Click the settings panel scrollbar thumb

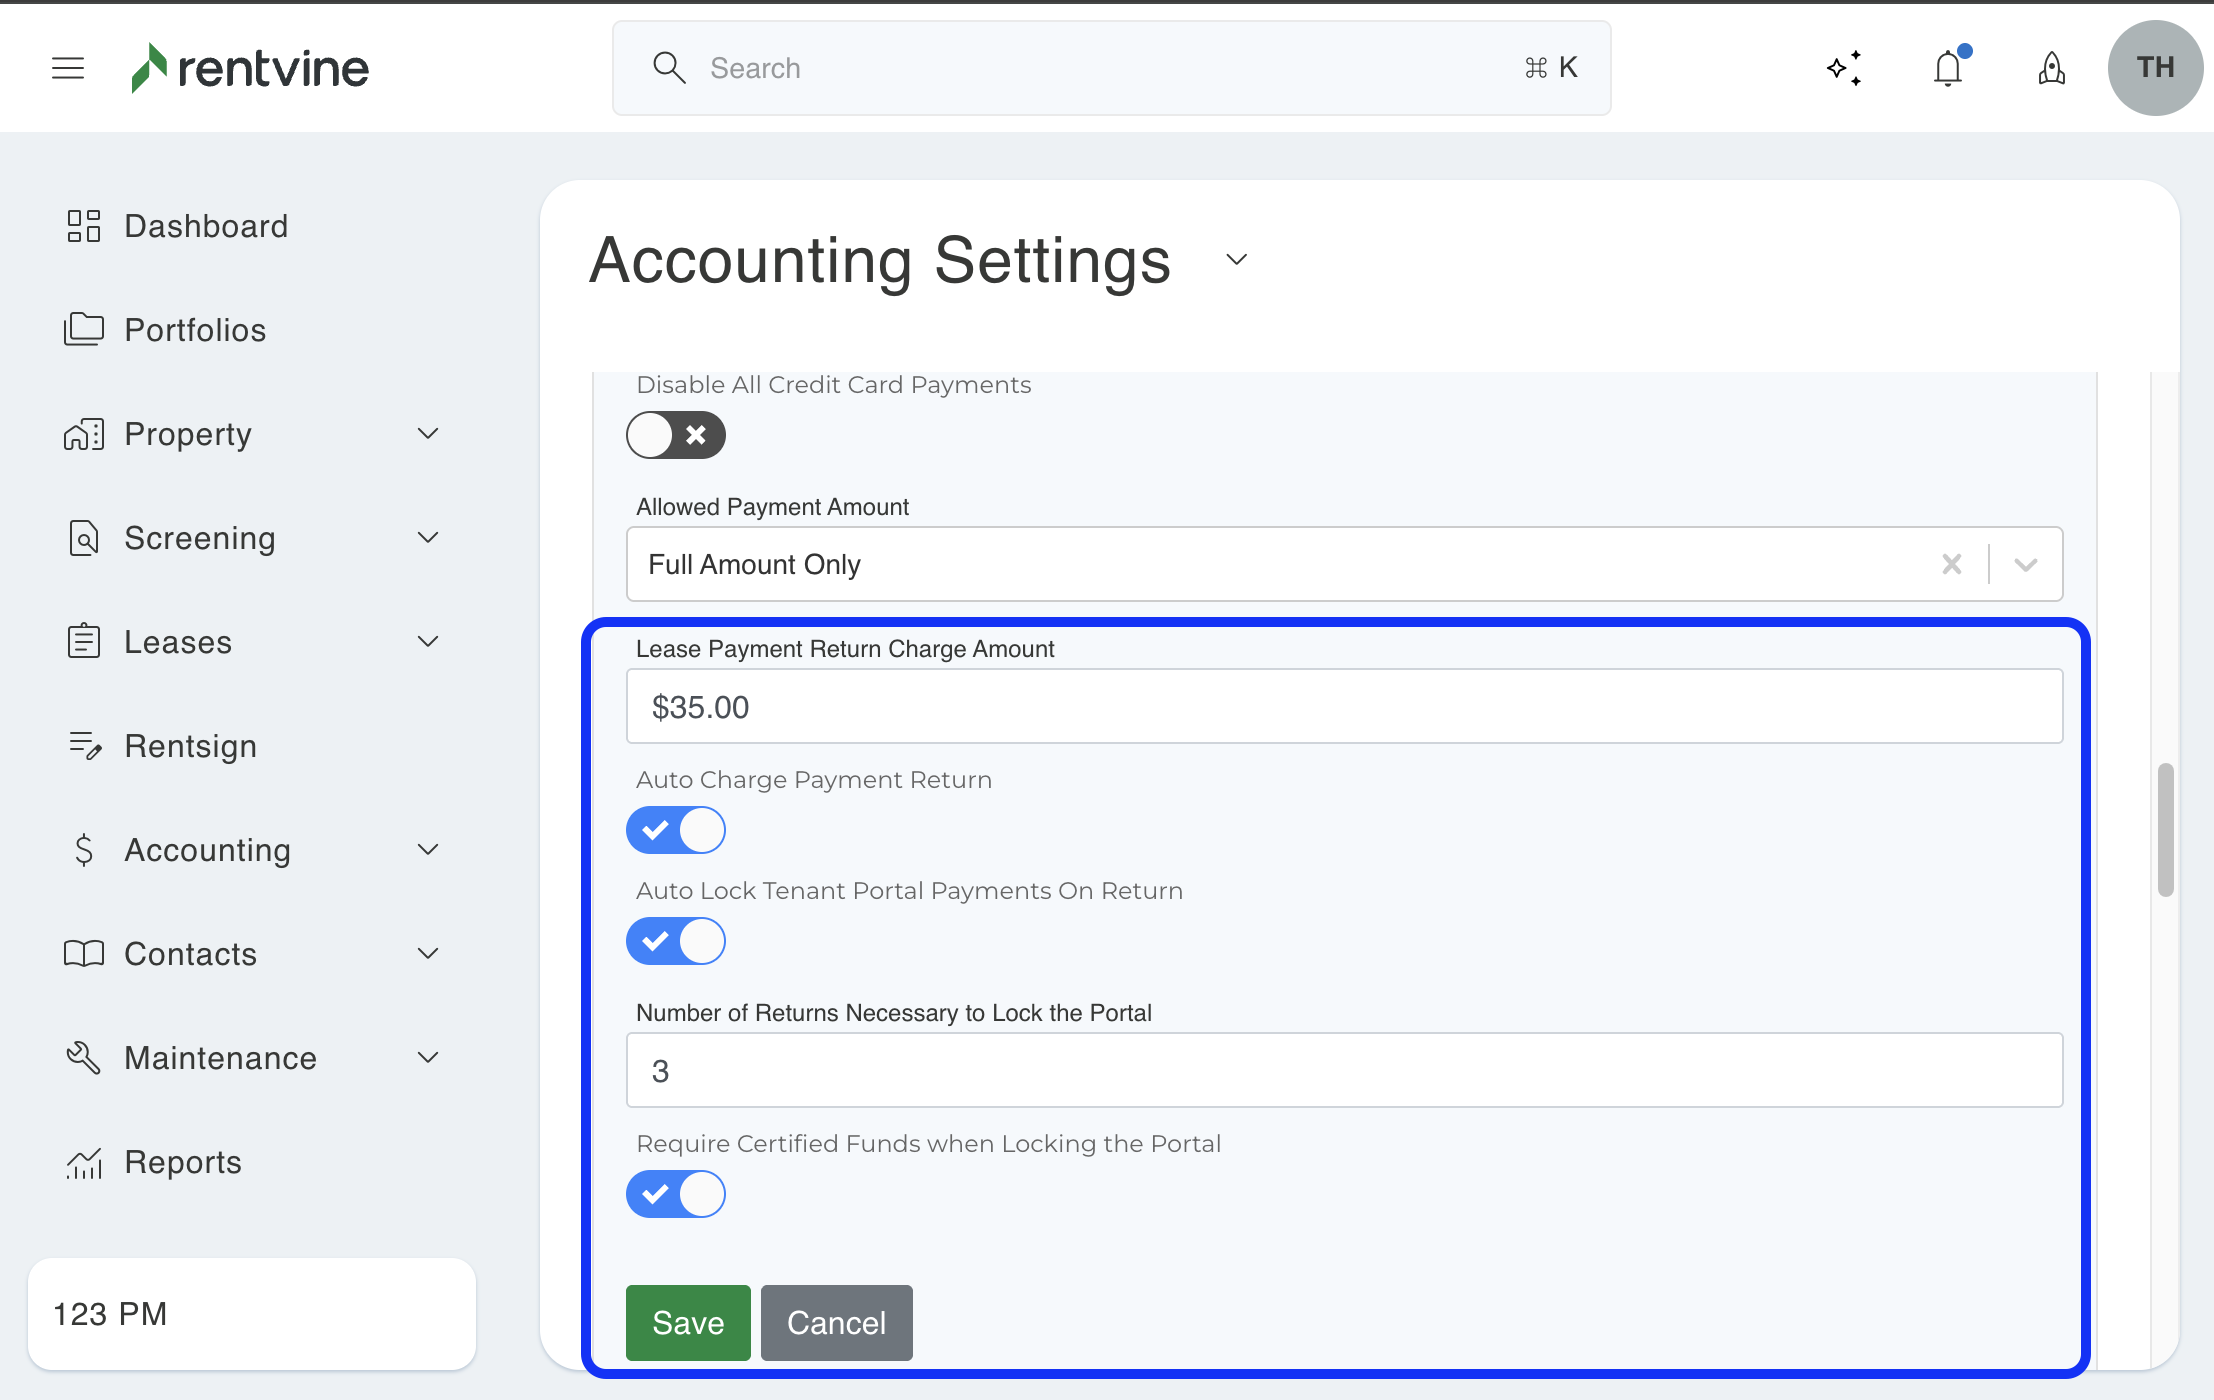click(2166, 830)
